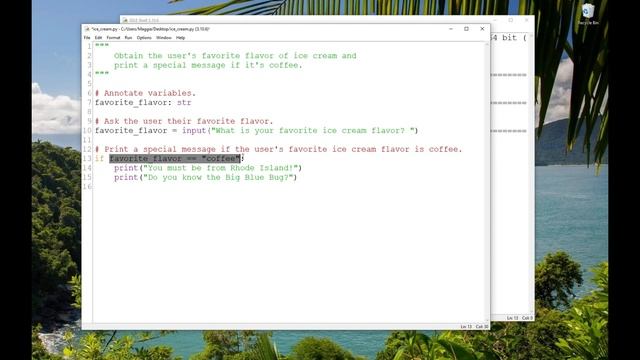Click the highlighted favorite_flavor == "coffee" selection

175,158
